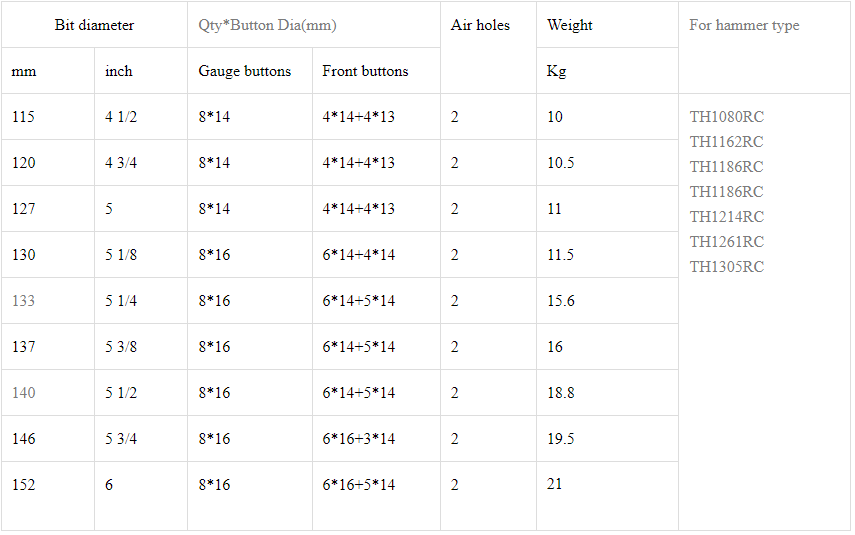Select the "Air holes" column header
The height and width of the screenshot is (535, 855).
click(x=480, y=25)
